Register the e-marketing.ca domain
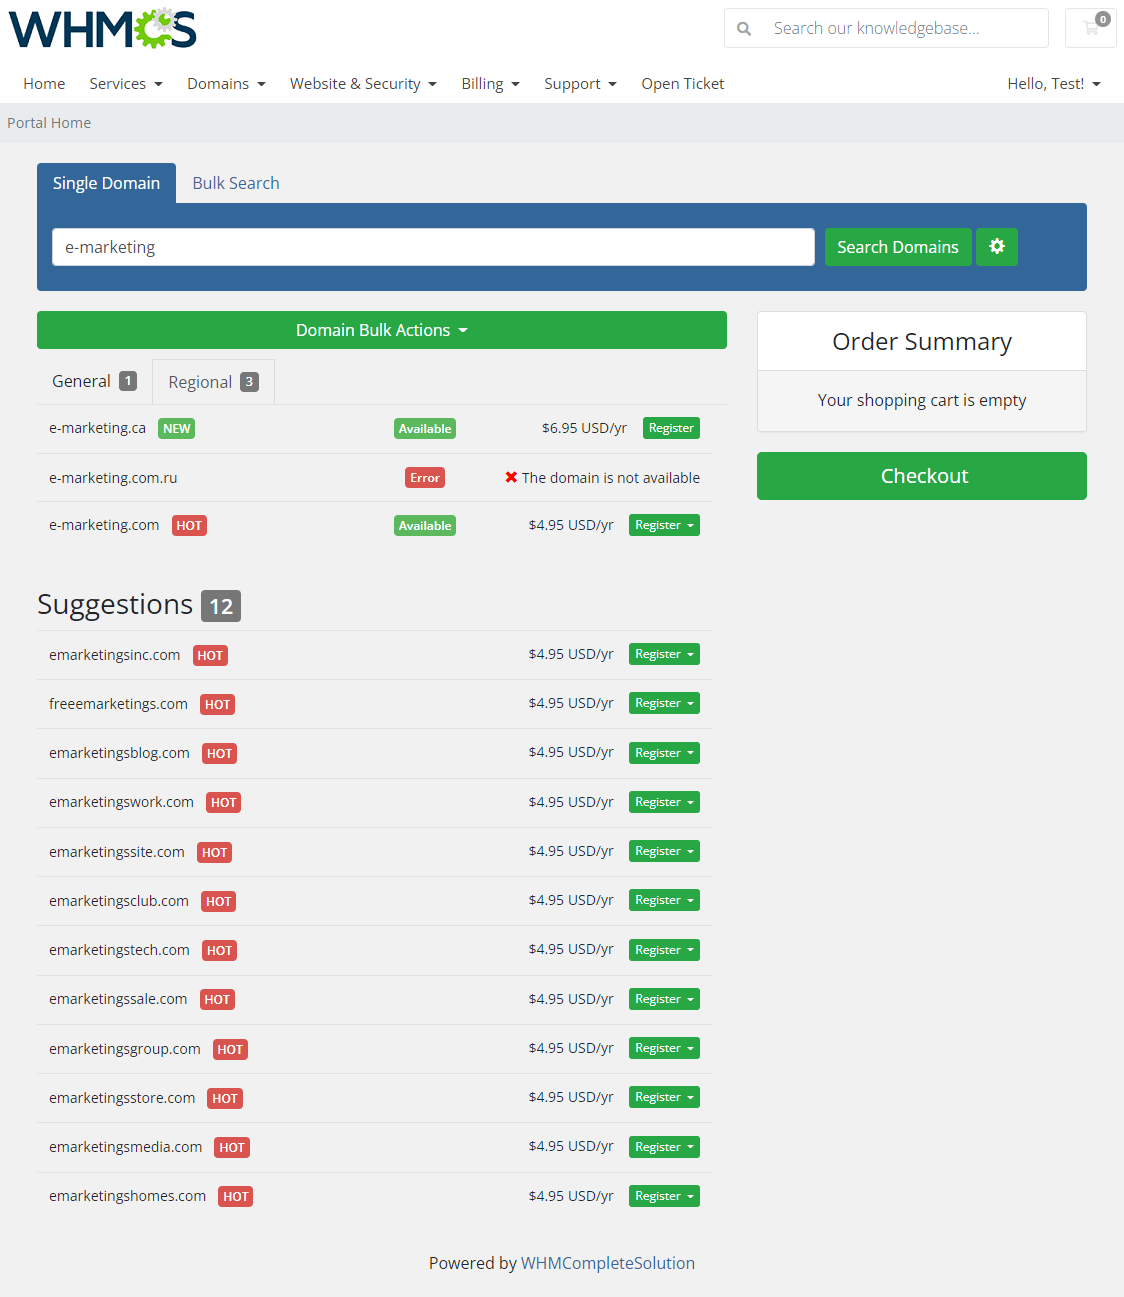 [671, 428]
